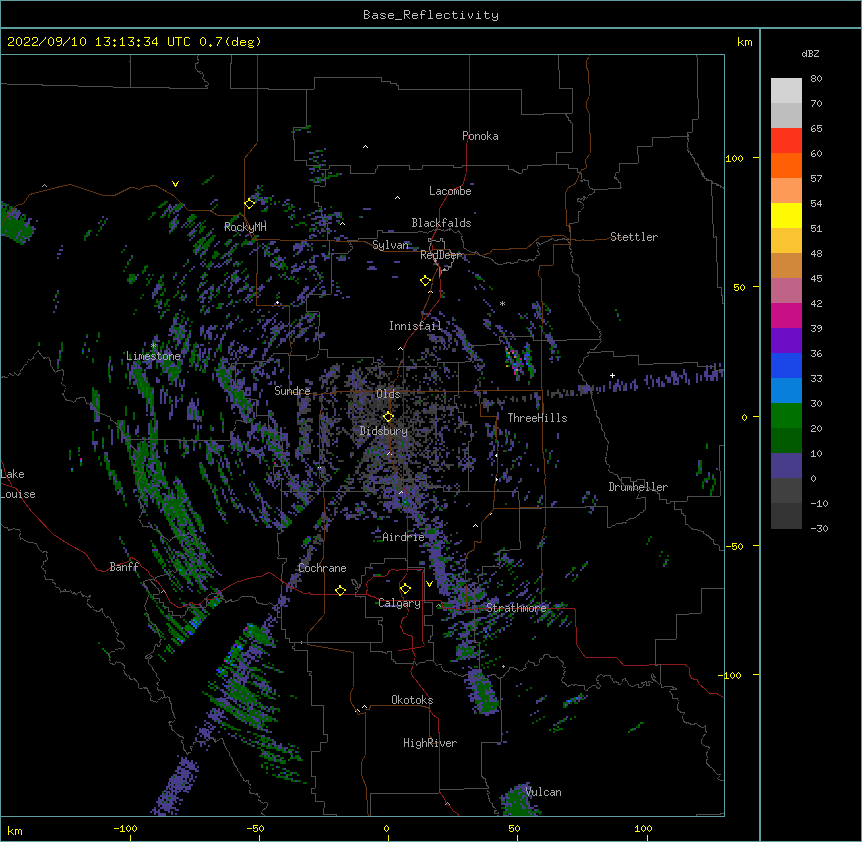
Task: Select the bright green 30–20 dBZ swatch
Action: pos(786,416)
